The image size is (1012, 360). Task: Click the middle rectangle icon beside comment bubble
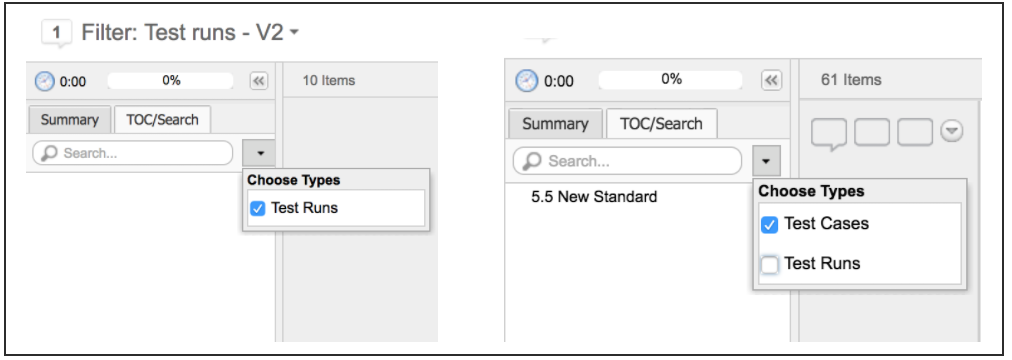[872, 132]
